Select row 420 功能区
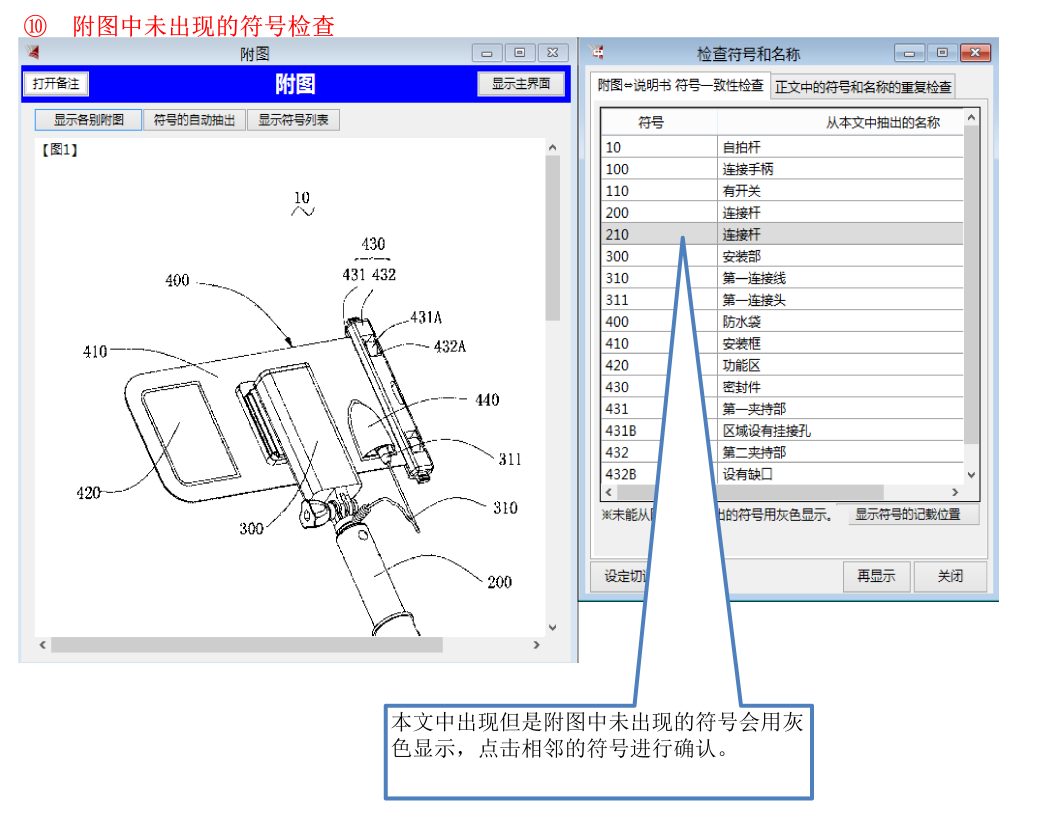Viewport: 1040px width, 813px height. [782, 365]
